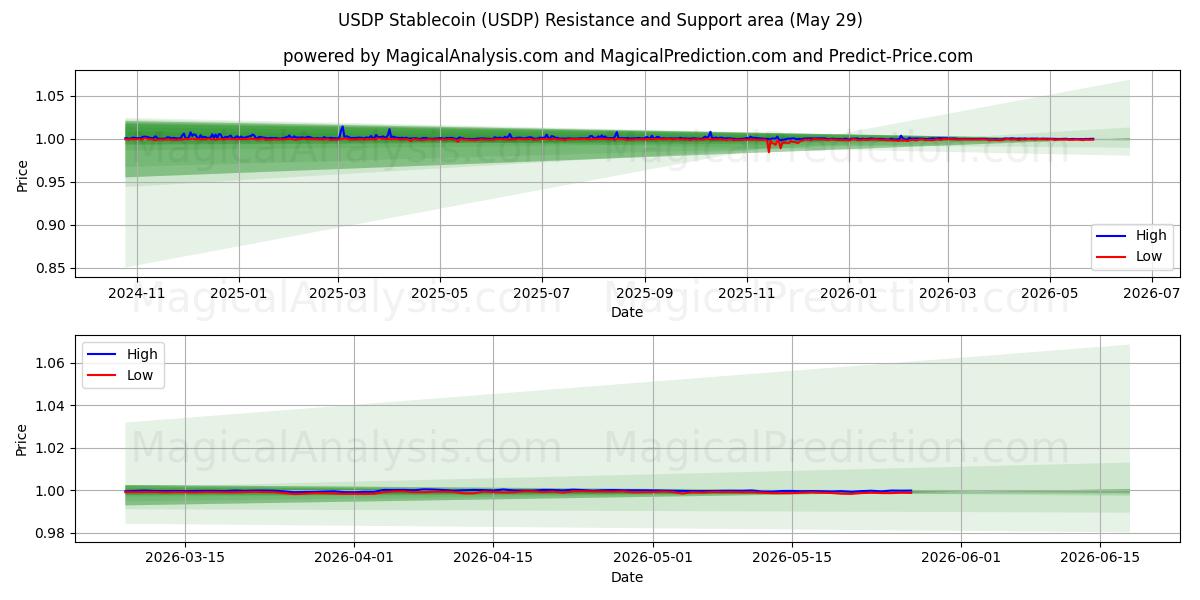Click the top chart x-axis label 2026-07
This screenshot has height=600, width=1200.
1152,294
